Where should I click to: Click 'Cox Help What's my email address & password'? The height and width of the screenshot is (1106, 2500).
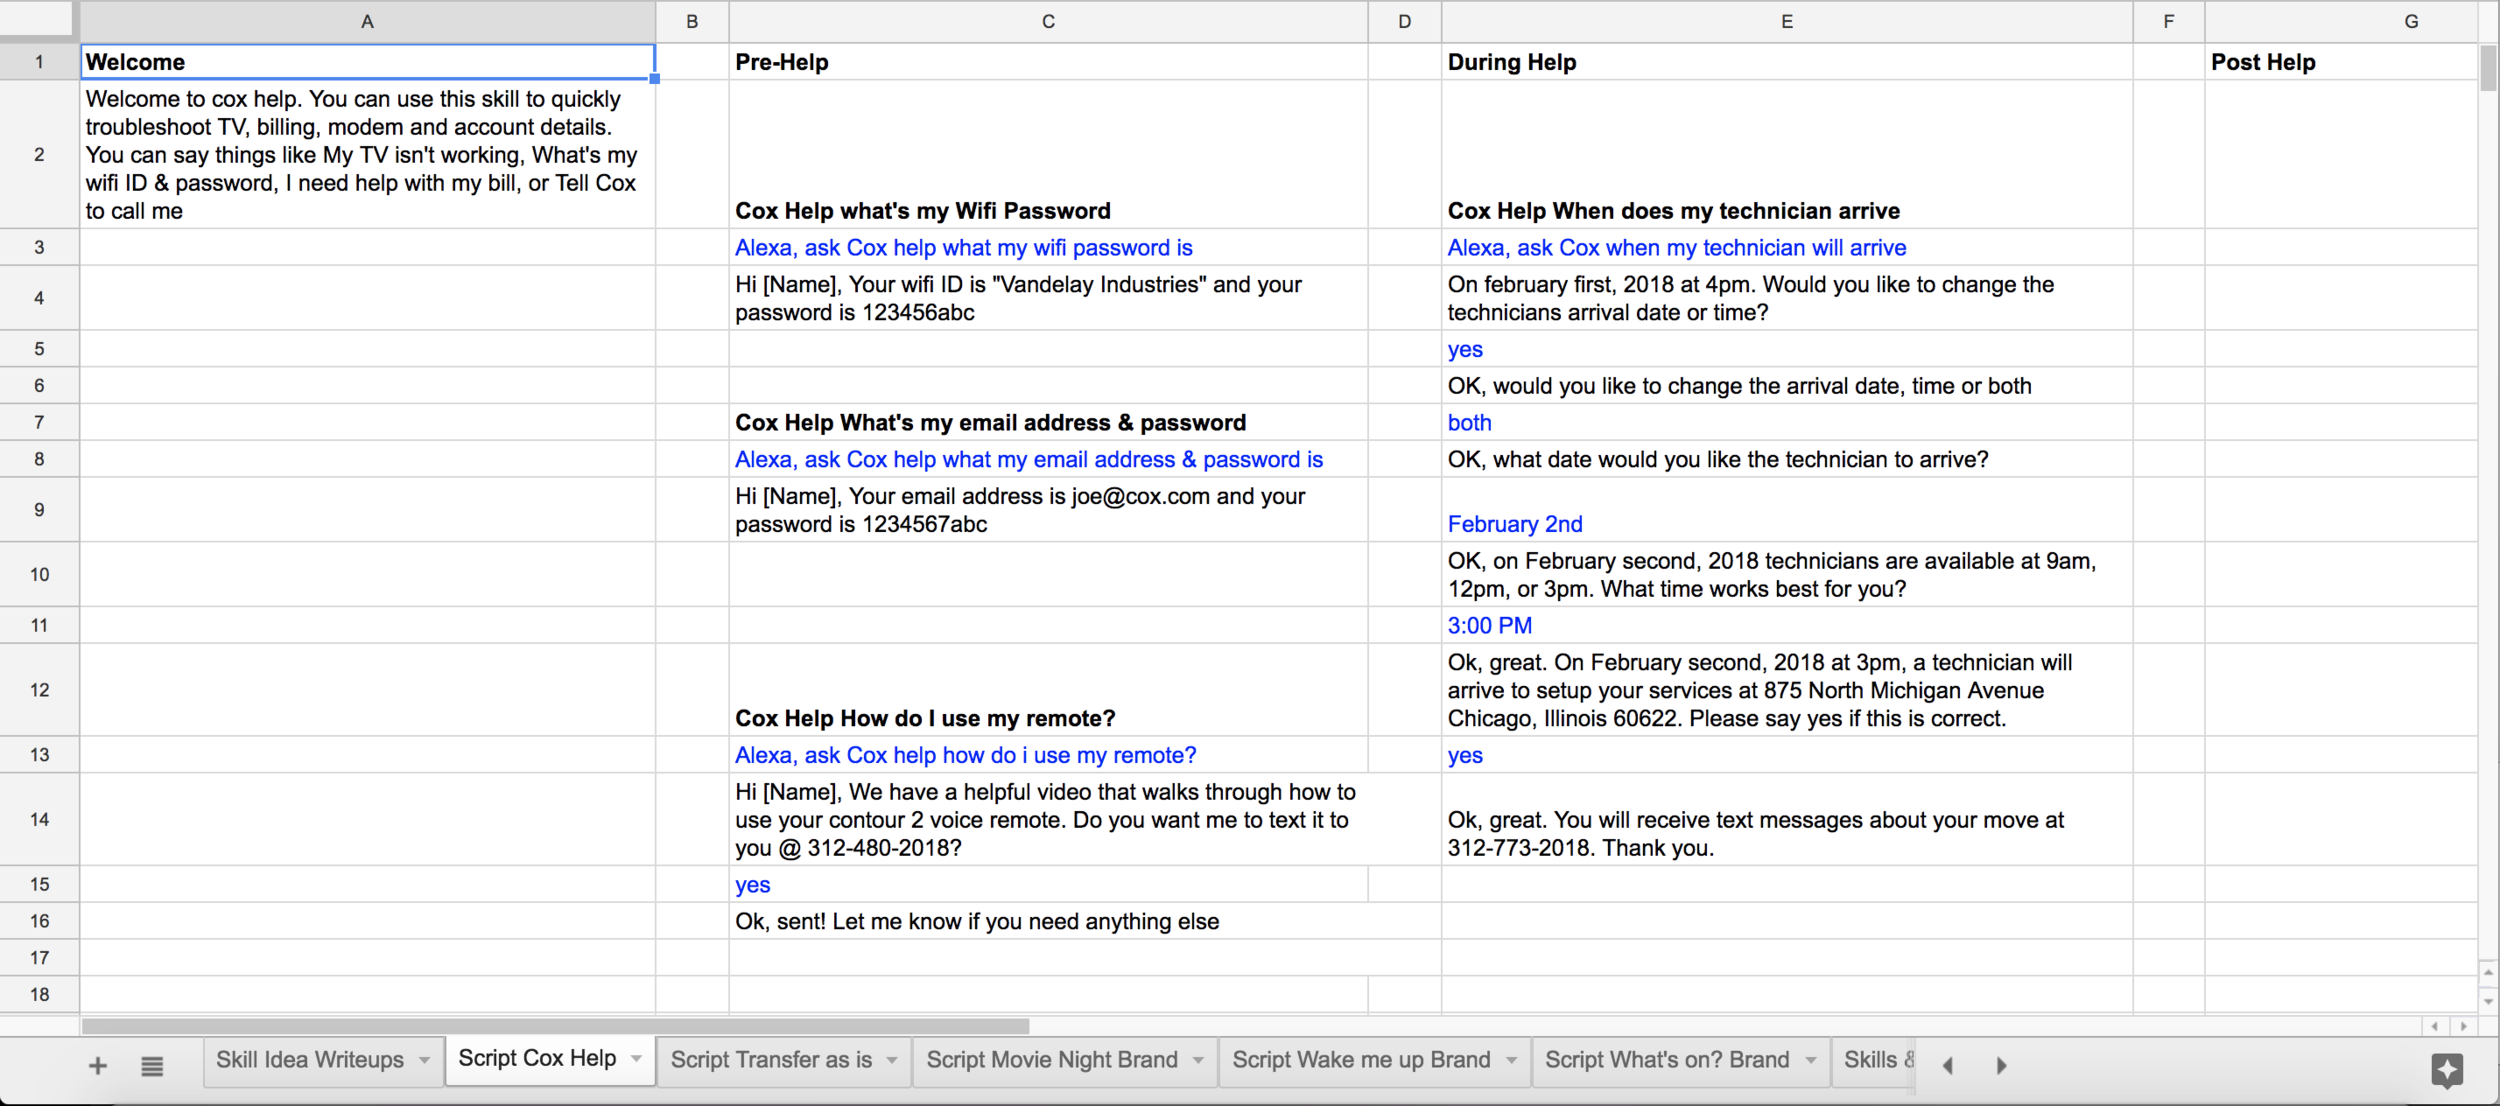(x=1048, y=422)
